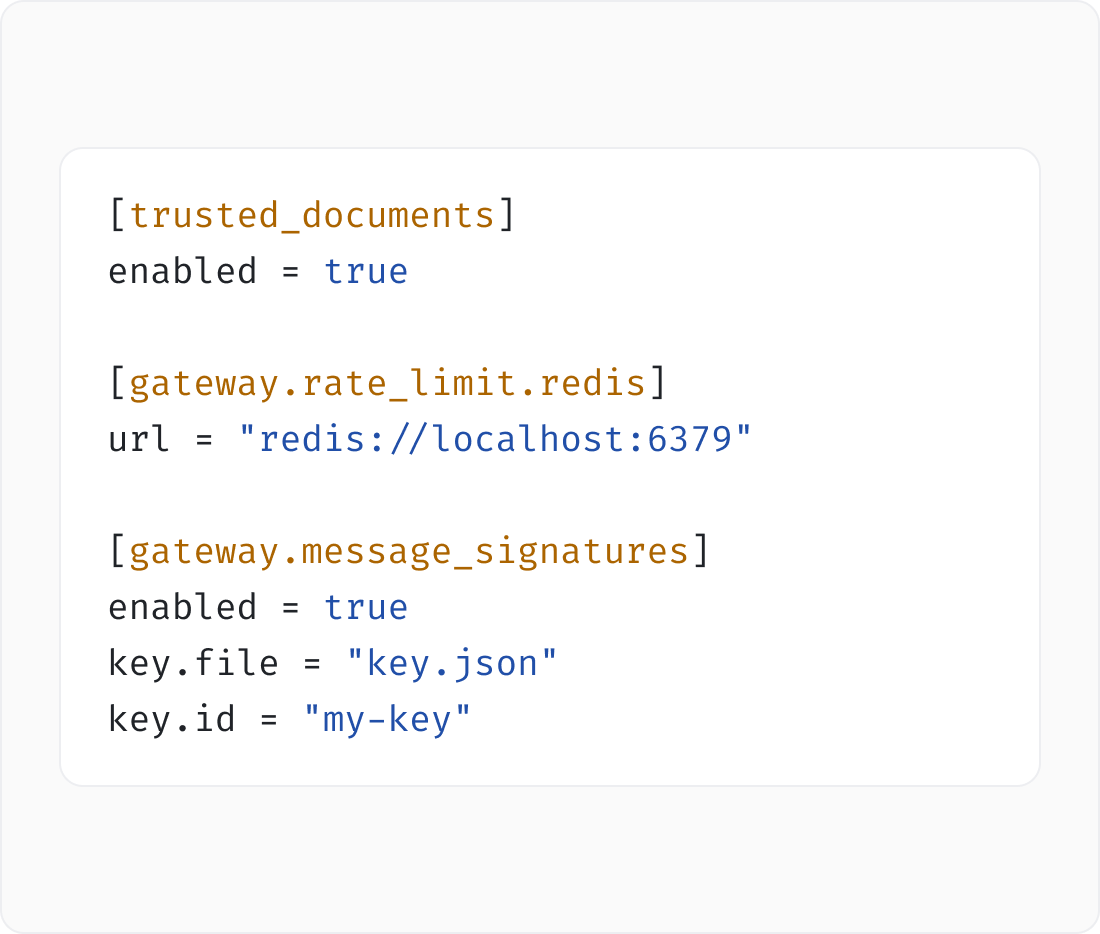The image size is (1100, 934).
Task: Click the trusted_documents section header
Action: [312, 215]
